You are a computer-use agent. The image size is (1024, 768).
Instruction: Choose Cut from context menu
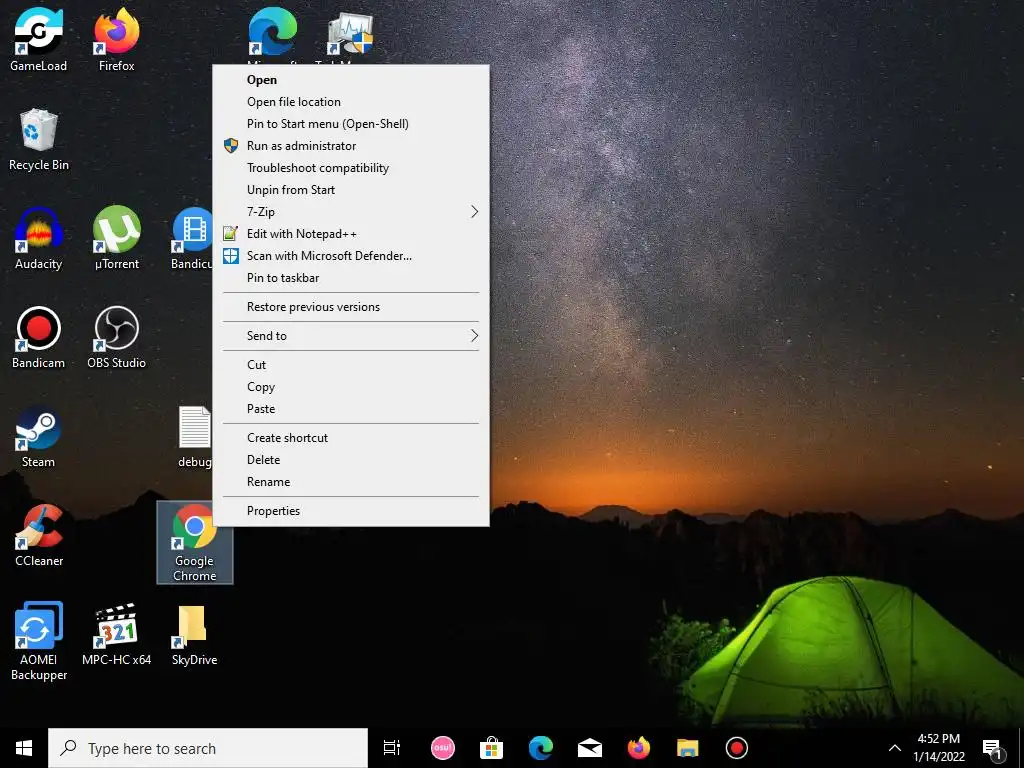351,365
